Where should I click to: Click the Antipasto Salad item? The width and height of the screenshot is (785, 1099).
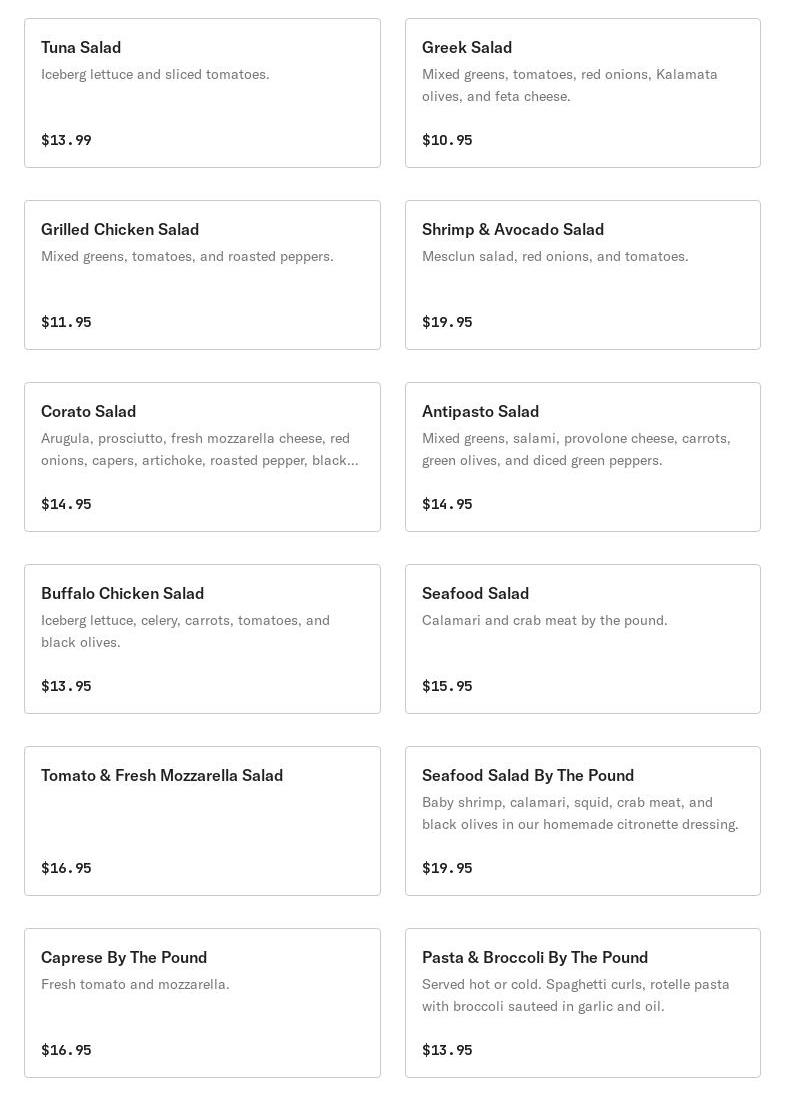click(x=583, y=457)
